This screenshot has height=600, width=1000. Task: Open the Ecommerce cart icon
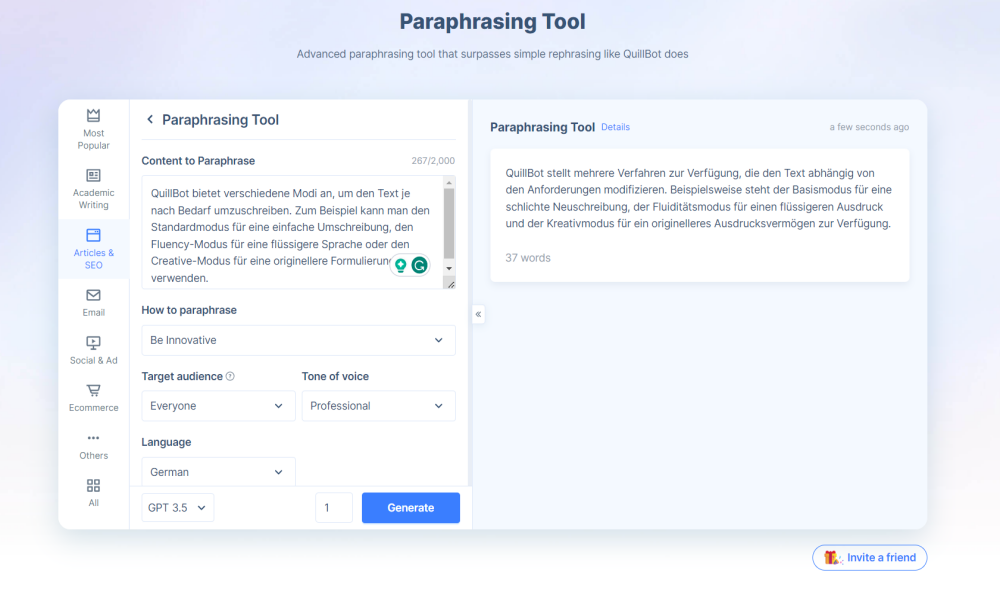click(93, 390)
